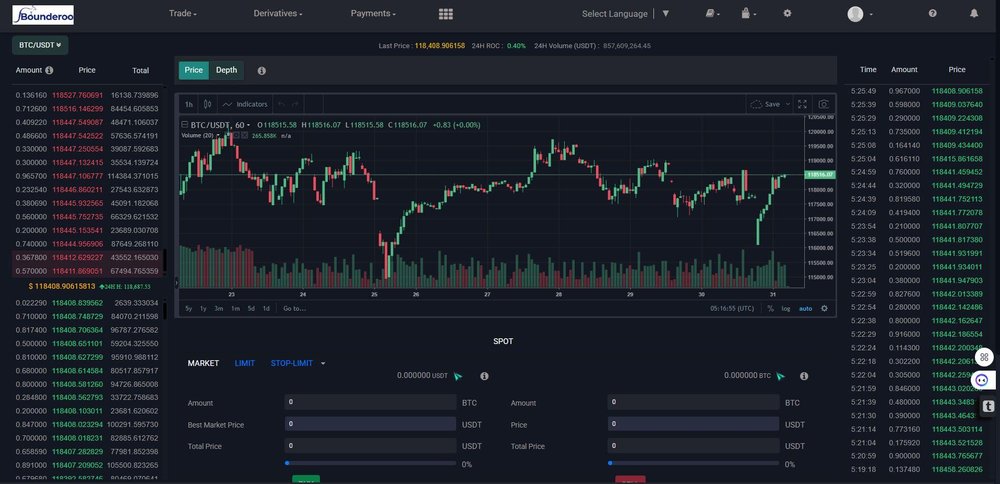
Task: Open the apps grid icon
Action: tap(446, 14)
